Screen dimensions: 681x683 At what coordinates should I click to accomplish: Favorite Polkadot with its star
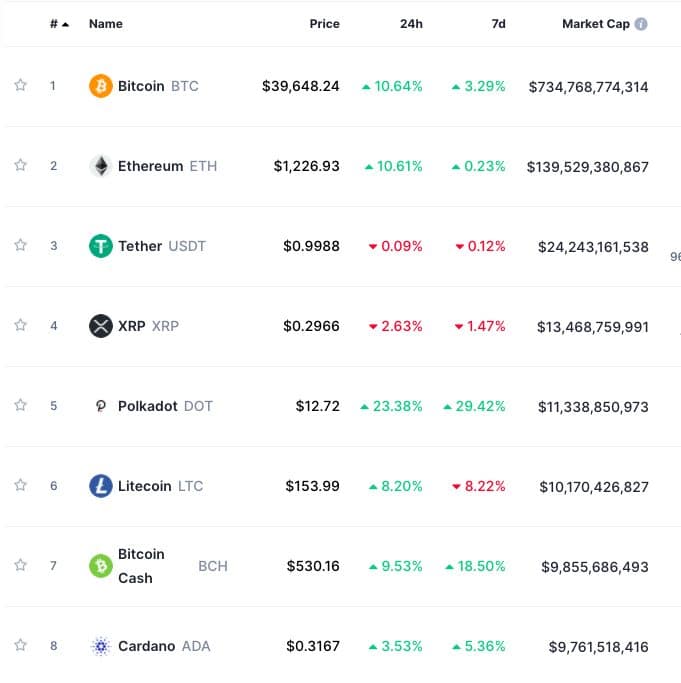click(x=20, y=406)
